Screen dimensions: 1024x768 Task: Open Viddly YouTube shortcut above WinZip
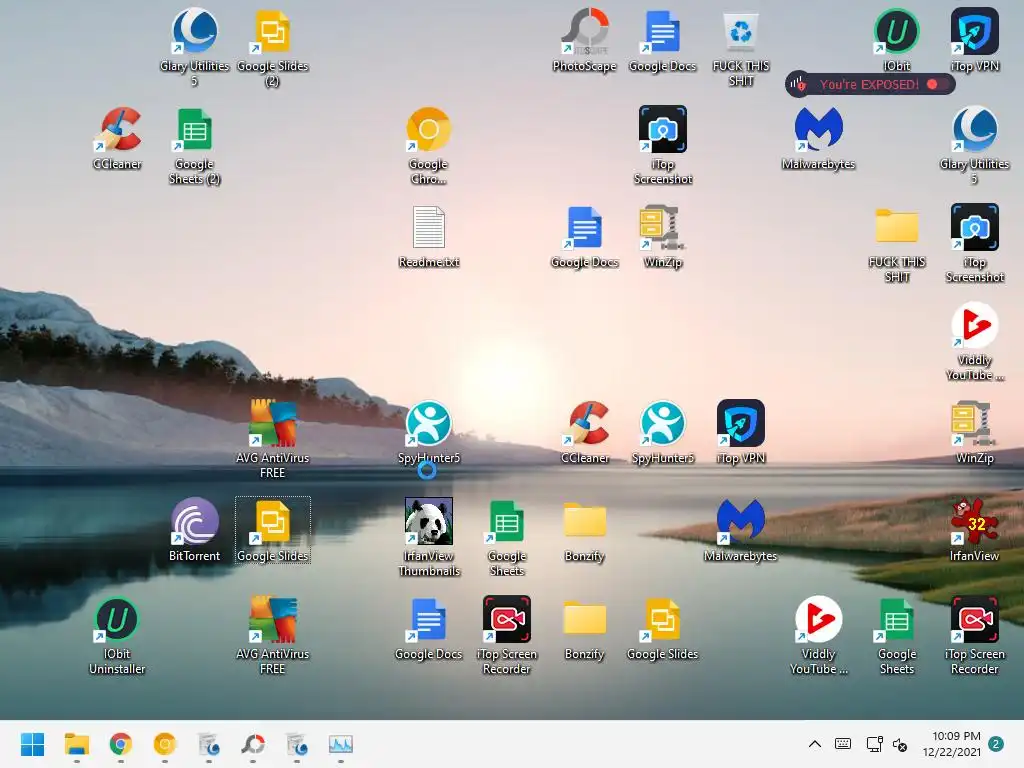tap(974, 341)
